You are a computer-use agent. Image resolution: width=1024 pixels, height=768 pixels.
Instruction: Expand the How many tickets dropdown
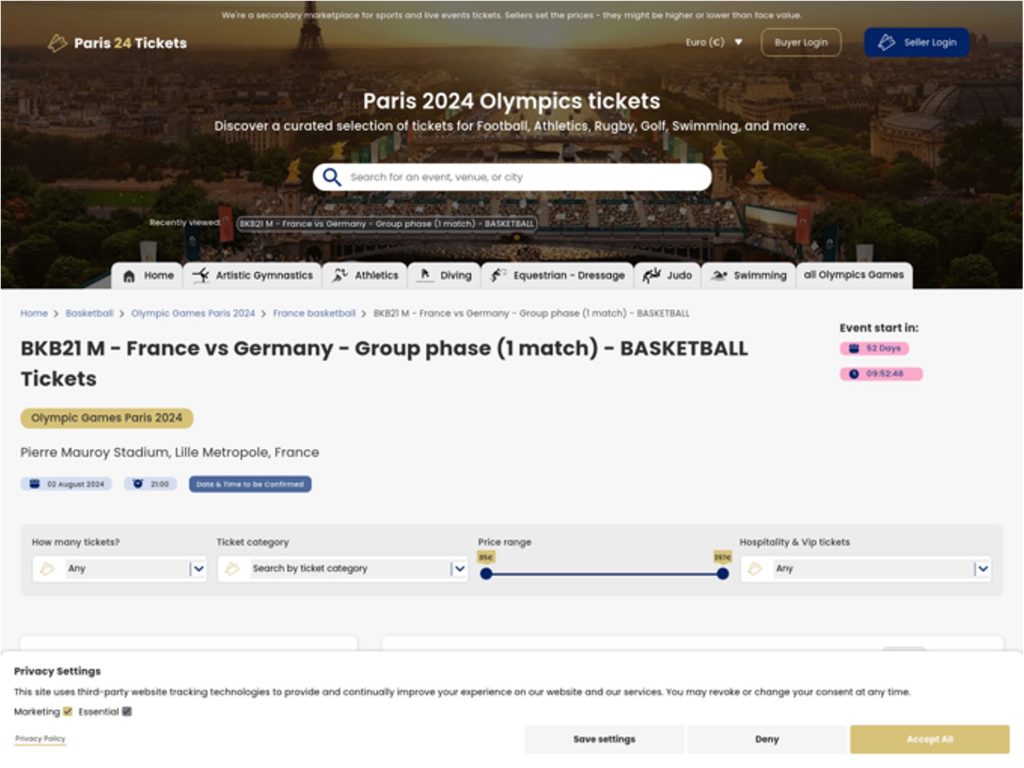(198, 569)
